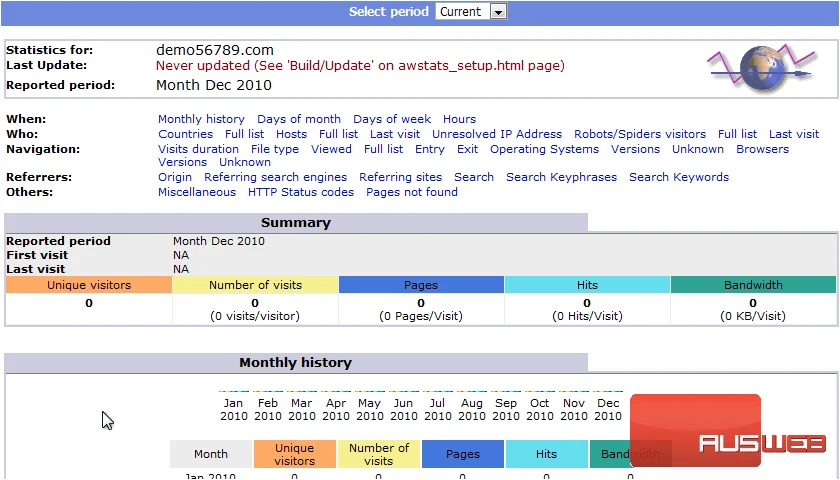This screenshot has width=840, height=480.
Task: Click Hits header in Monthly history table
Action: [x=546, y=454]
